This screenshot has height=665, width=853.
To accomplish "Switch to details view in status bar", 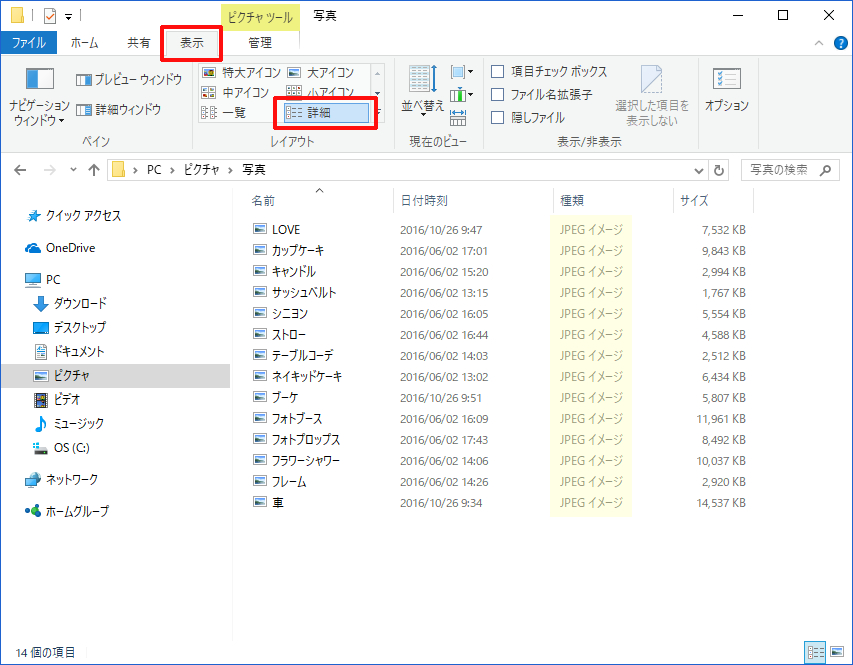I will pos(815,652).
